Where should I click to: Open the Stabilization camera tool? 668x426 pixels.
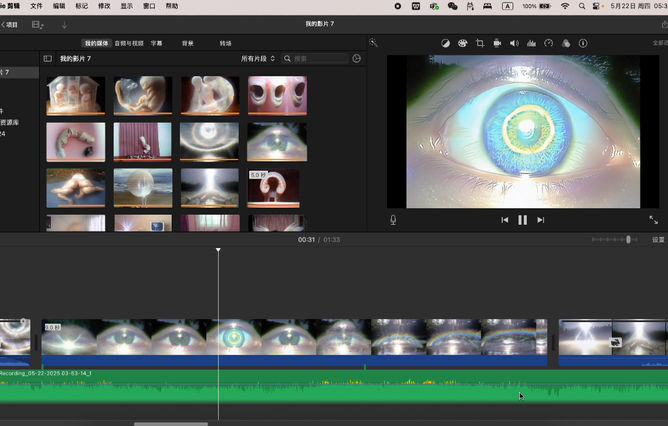click(497, 43)
